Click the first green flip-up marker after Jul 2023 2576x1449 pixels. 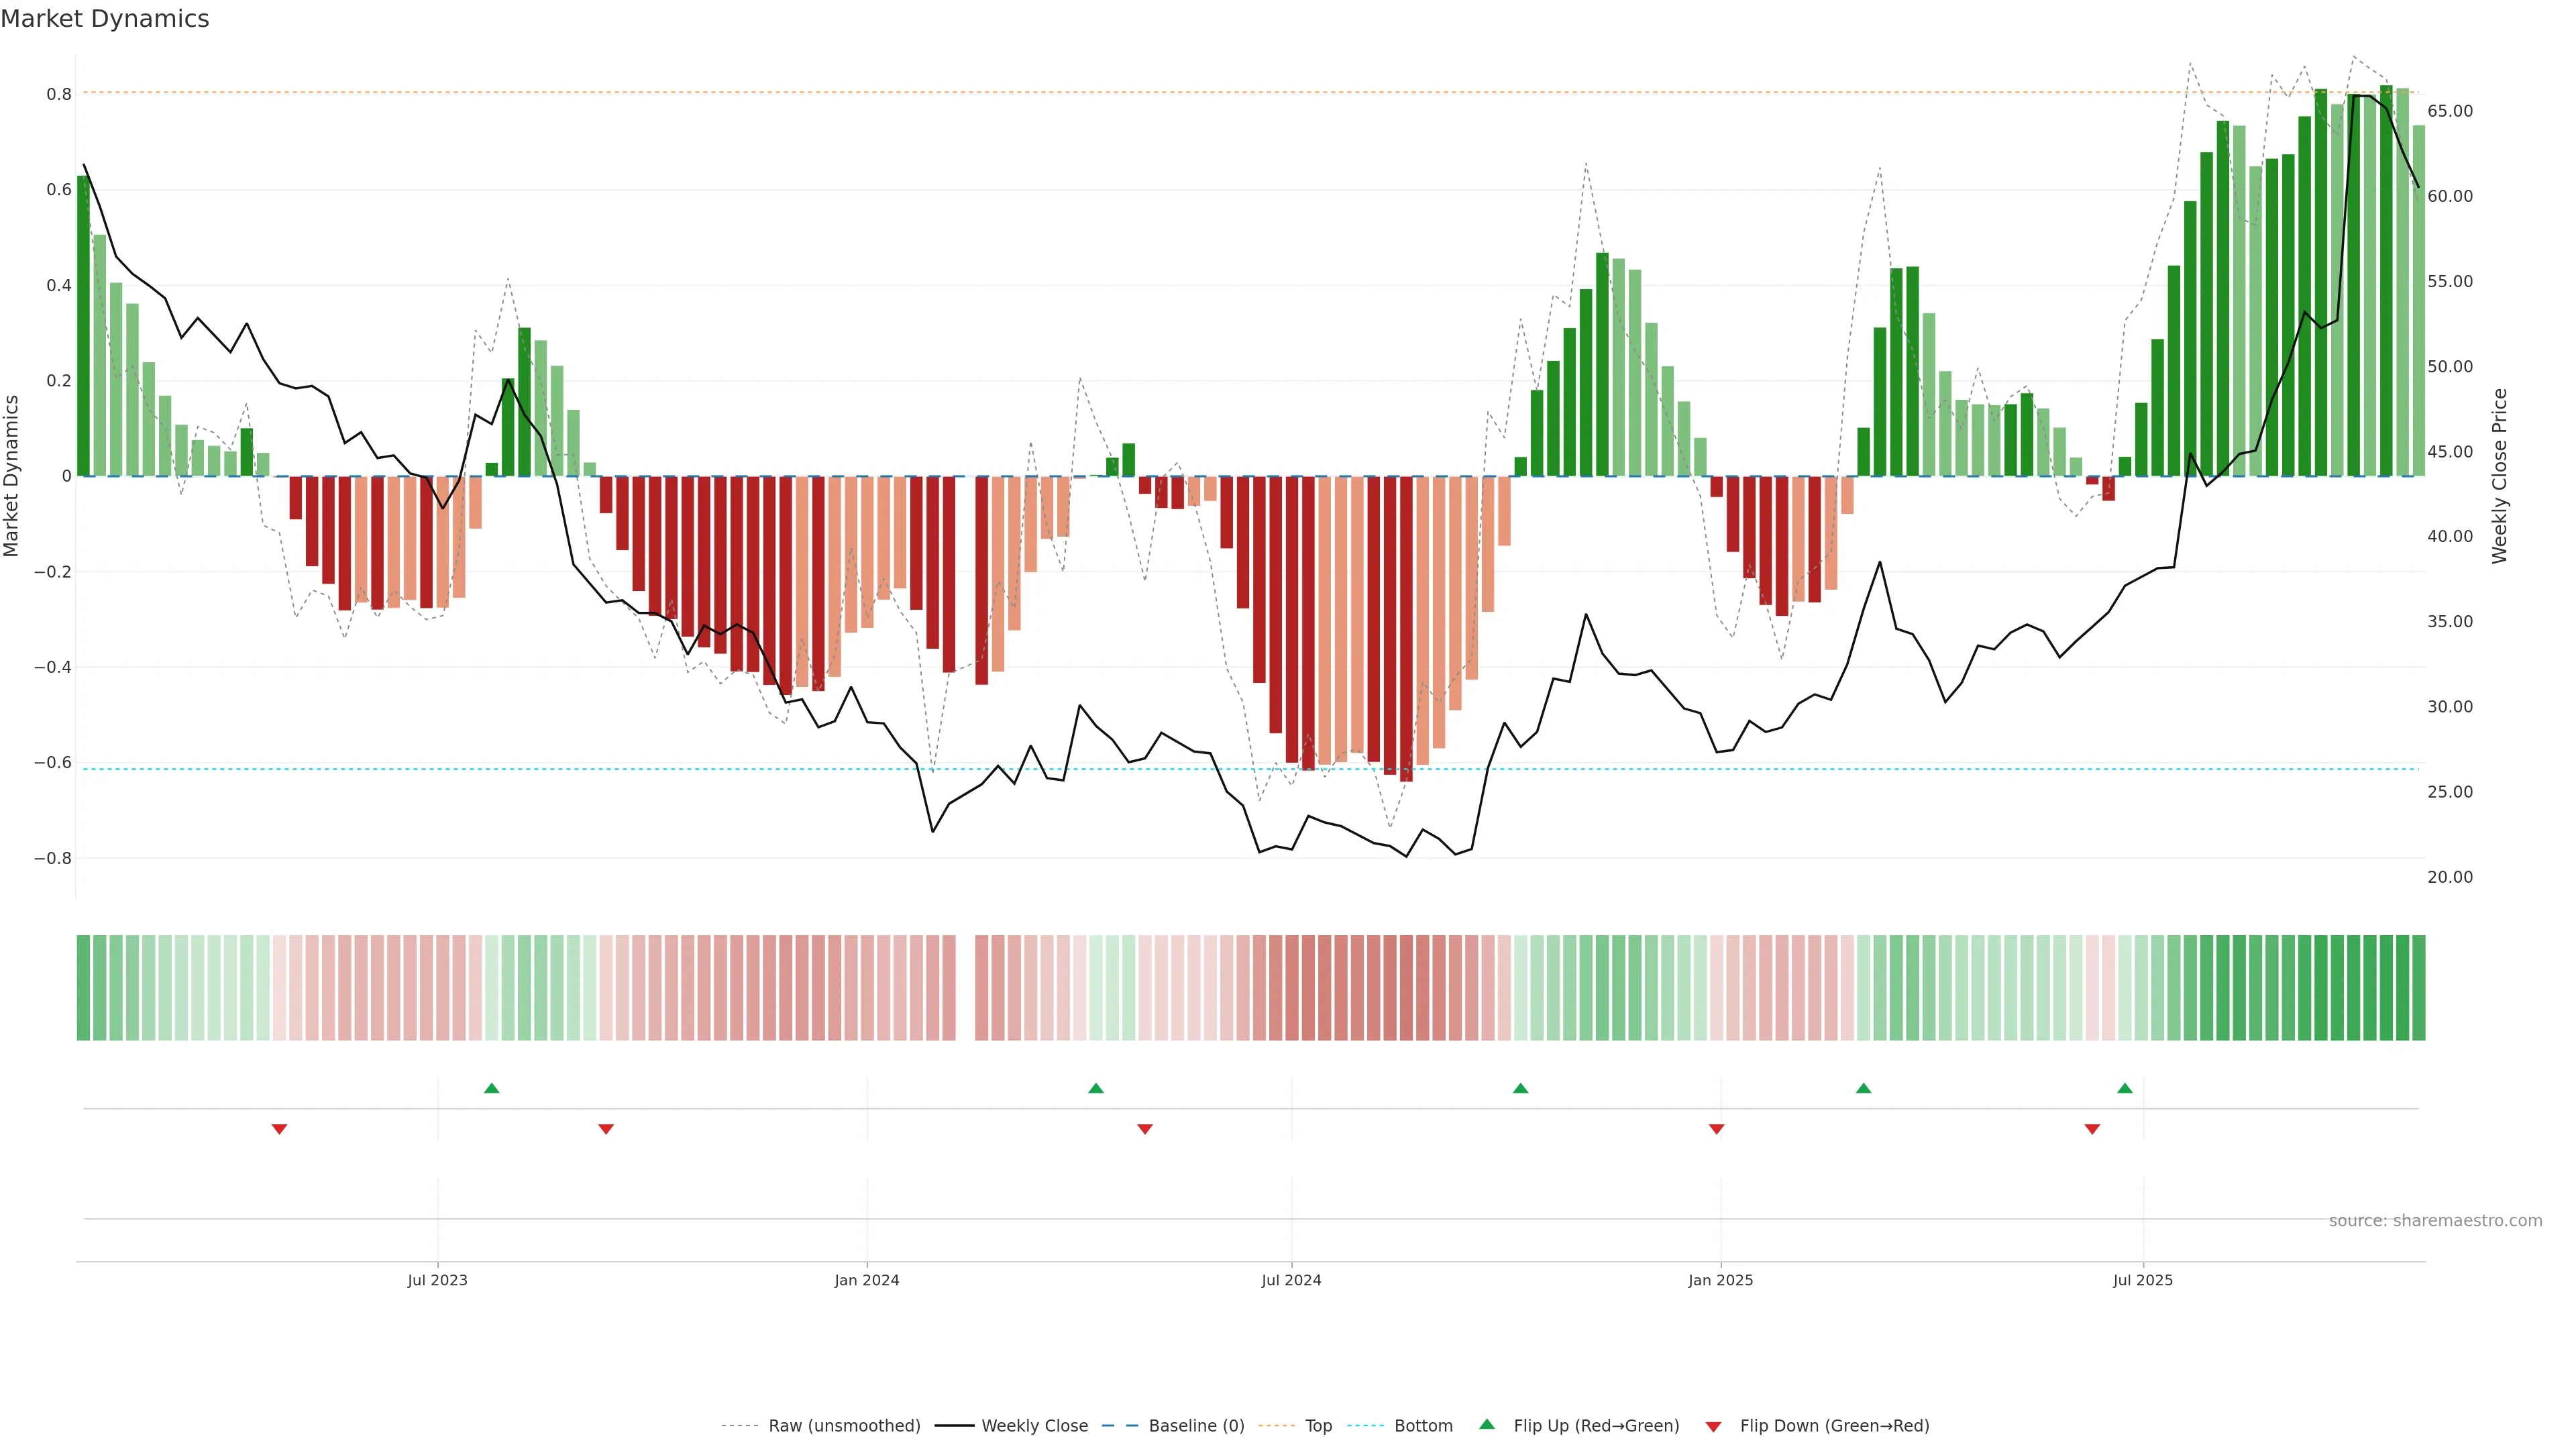(491, 1088)
